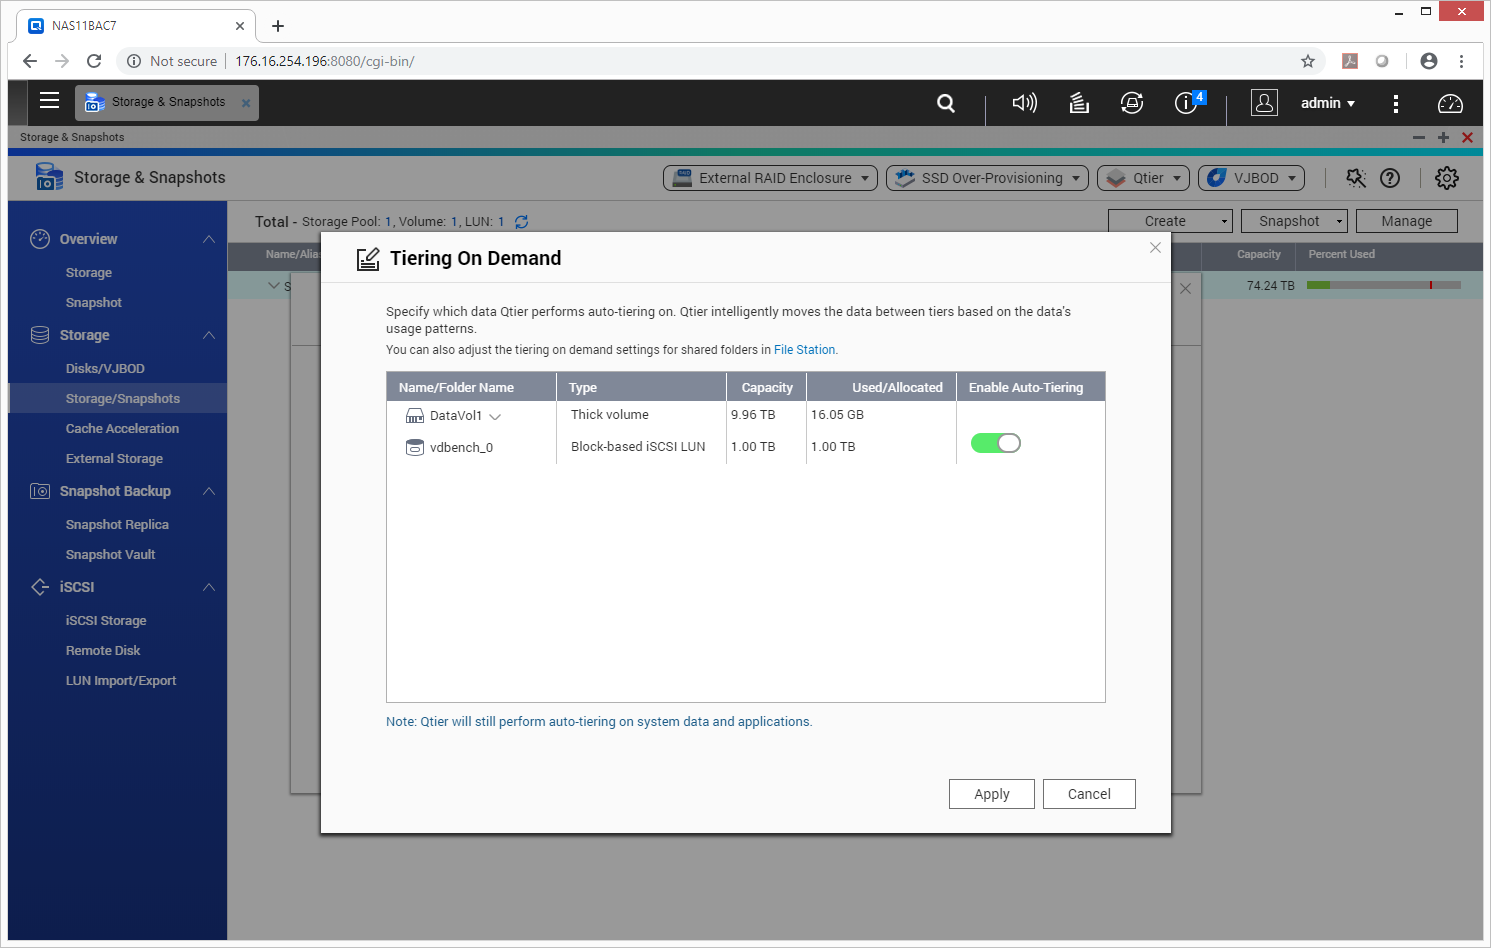Open SSD Over-Provisioning dropdown
1491x948 pixels.
988,178
